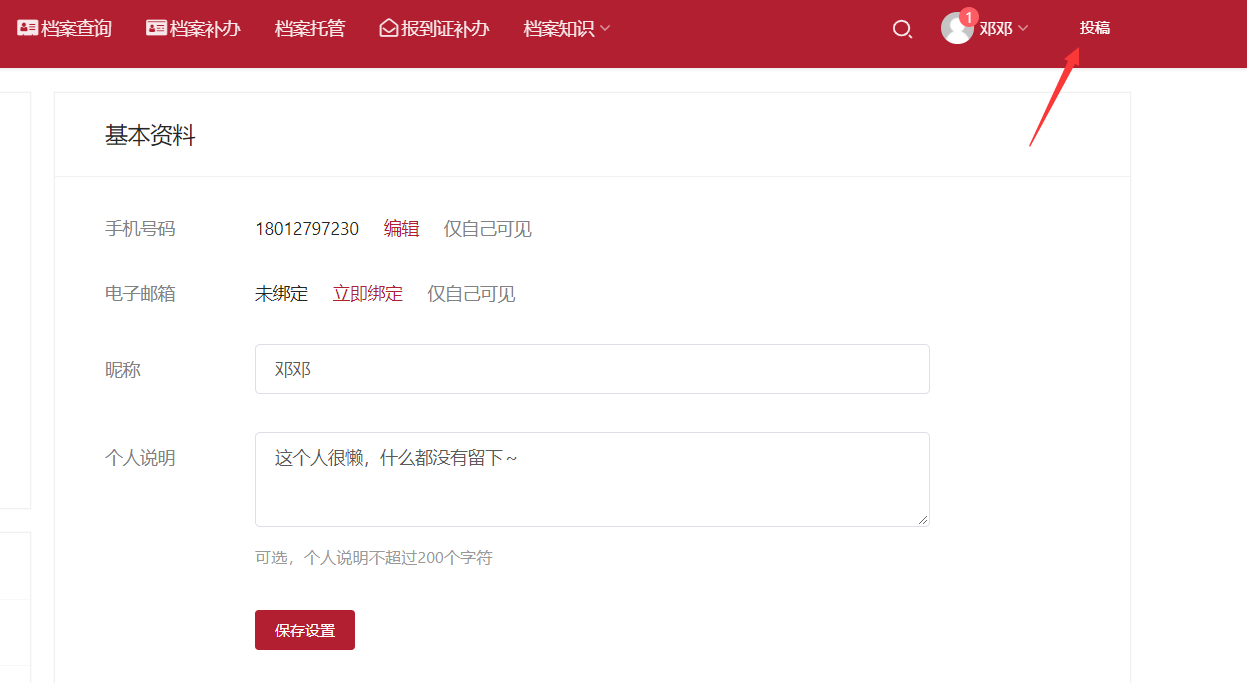Click the red notification badge on avatar
The image size is (1247, 683).
(968, 17)
